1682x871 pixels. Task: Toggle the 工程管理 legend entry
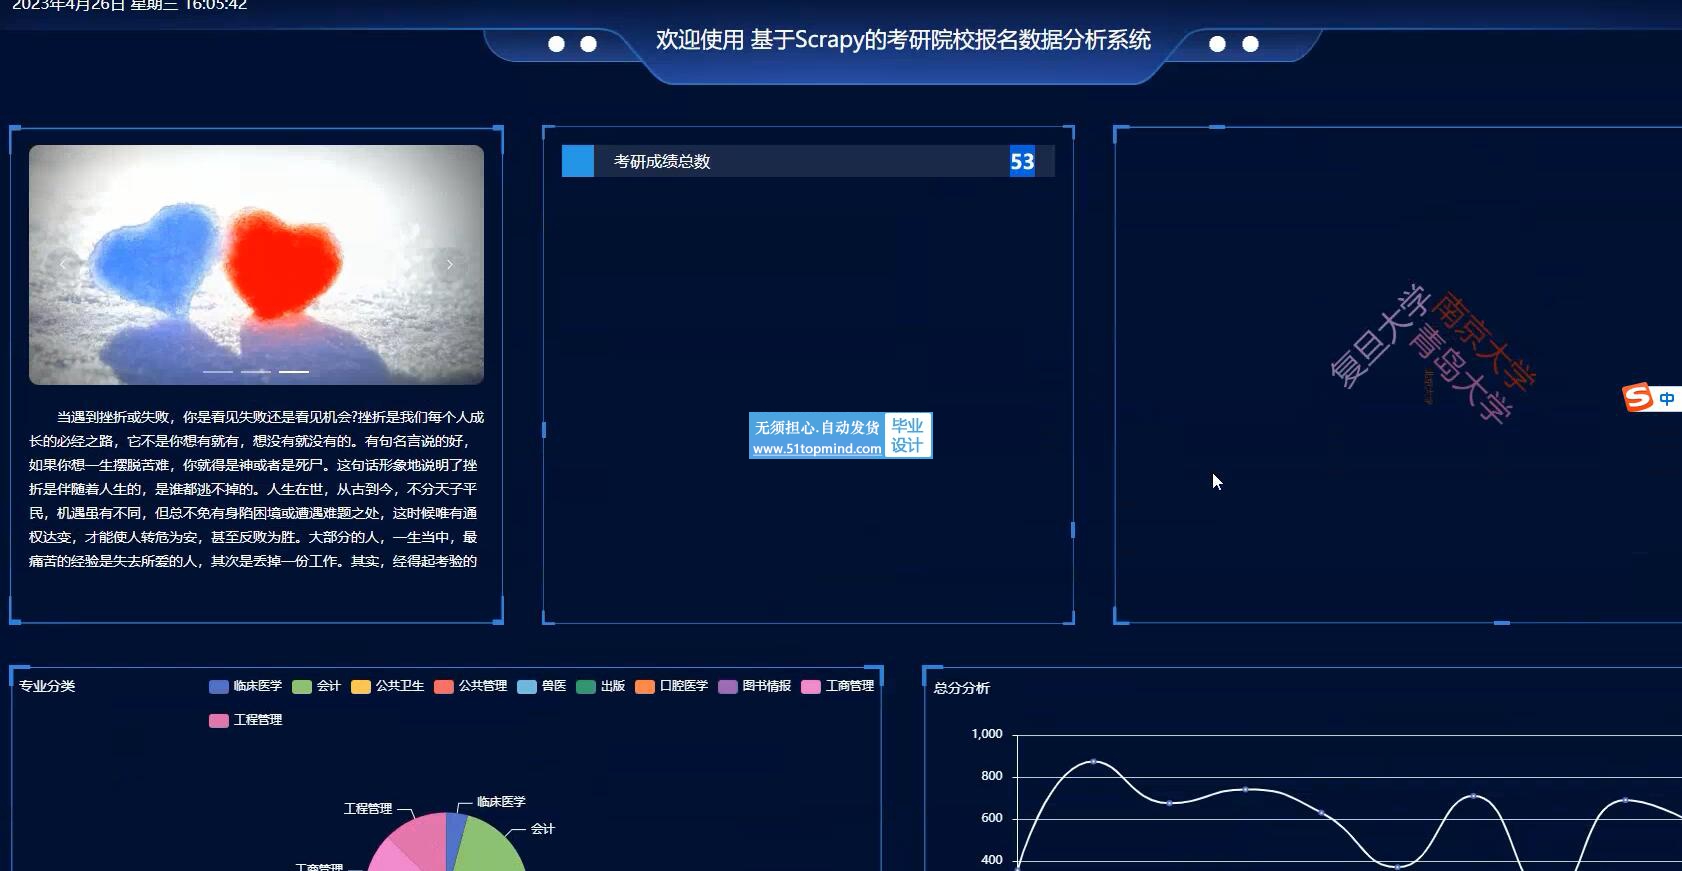point(246,720)
